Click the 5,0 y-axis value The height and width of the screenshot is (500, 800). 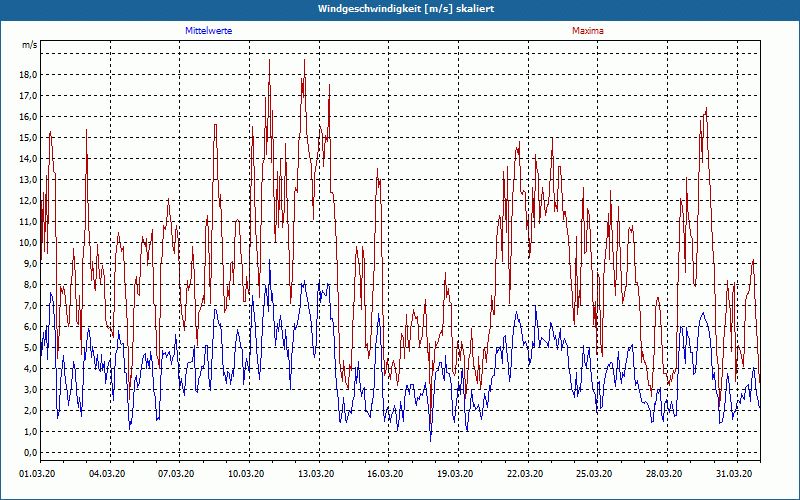(x=31, y=348)
